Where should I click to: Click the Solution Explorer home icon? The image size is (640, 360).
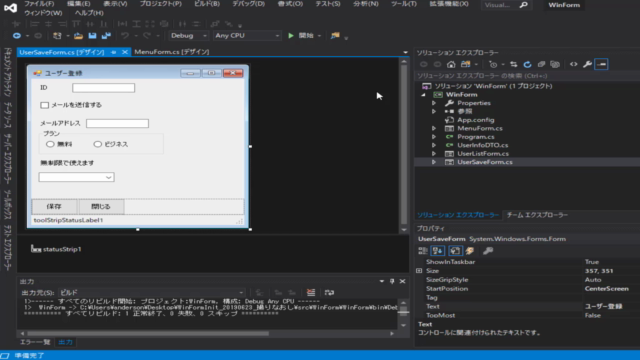451,64
